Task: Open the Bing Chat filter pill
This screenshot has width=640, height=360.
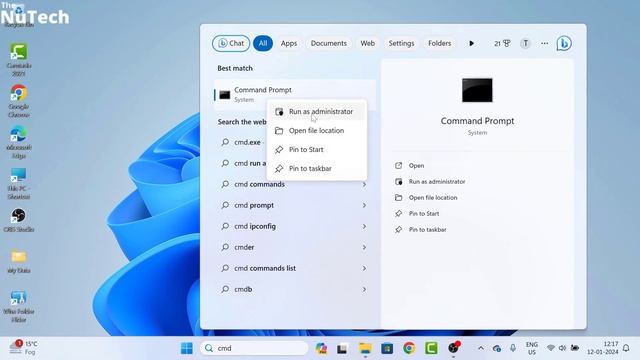Action: [231, 43]
